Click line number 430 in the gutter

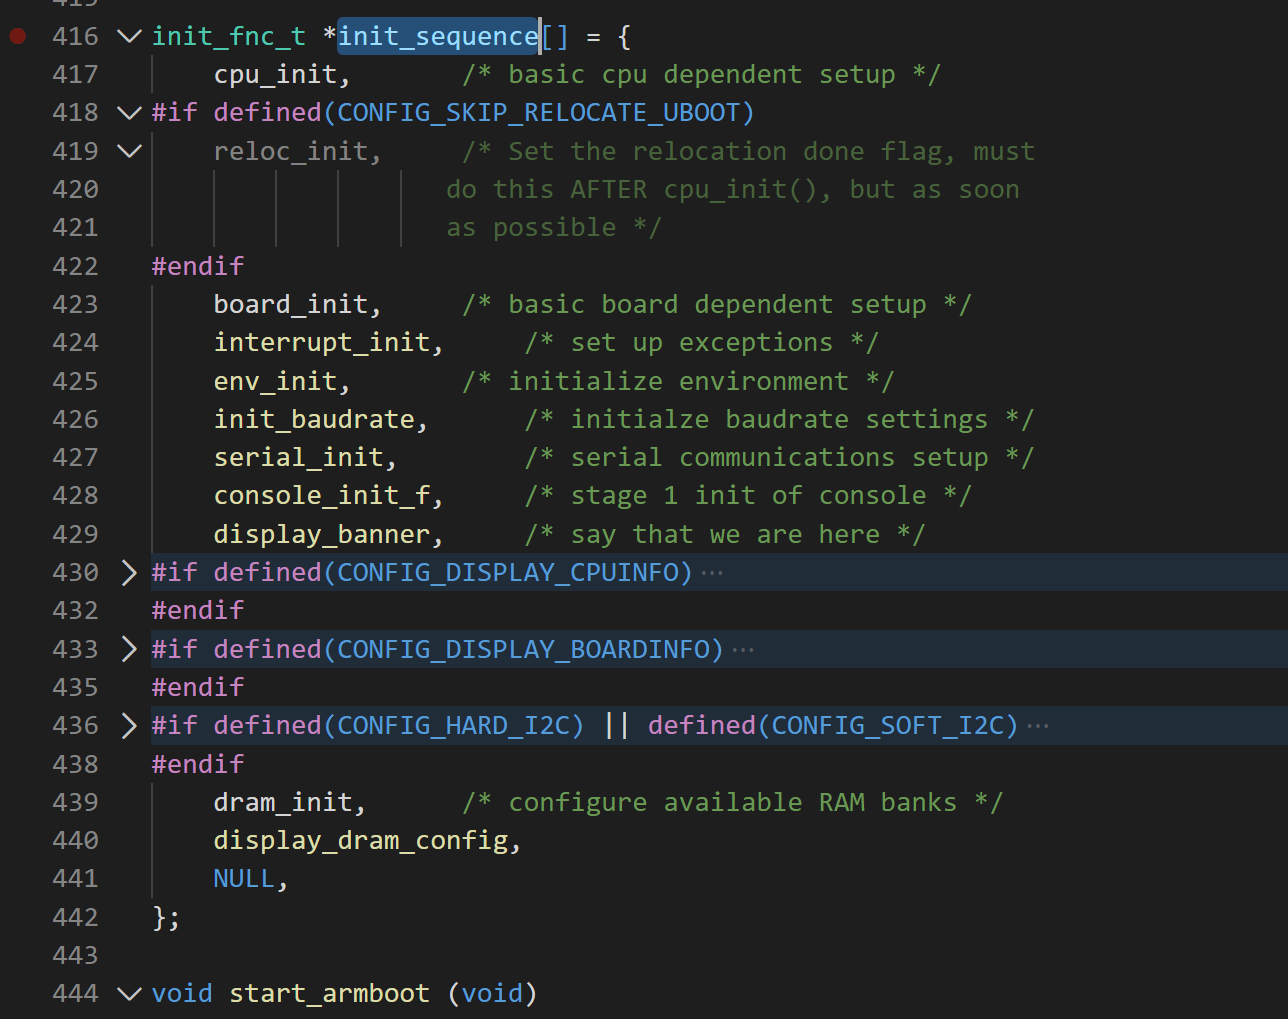(76, 572)
